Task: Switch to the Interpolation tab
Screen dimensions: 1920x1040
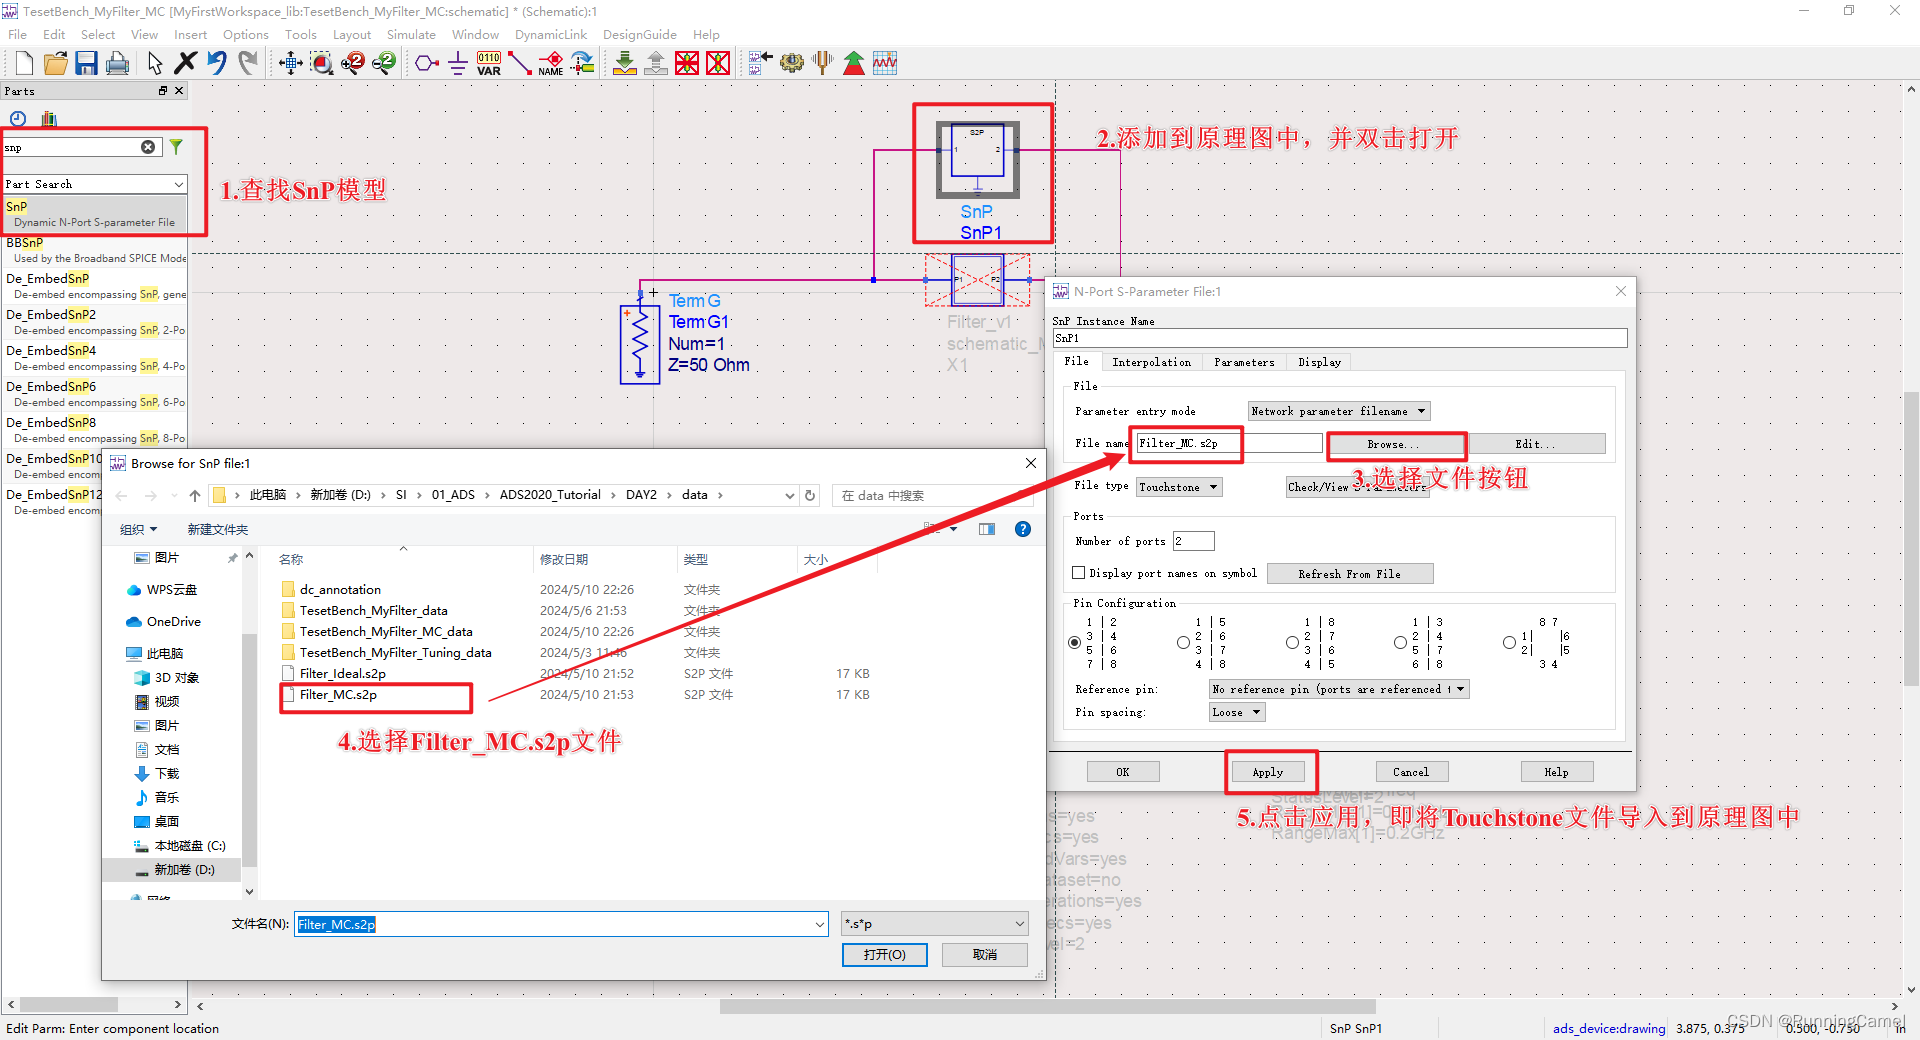Action: point(1151,361)
